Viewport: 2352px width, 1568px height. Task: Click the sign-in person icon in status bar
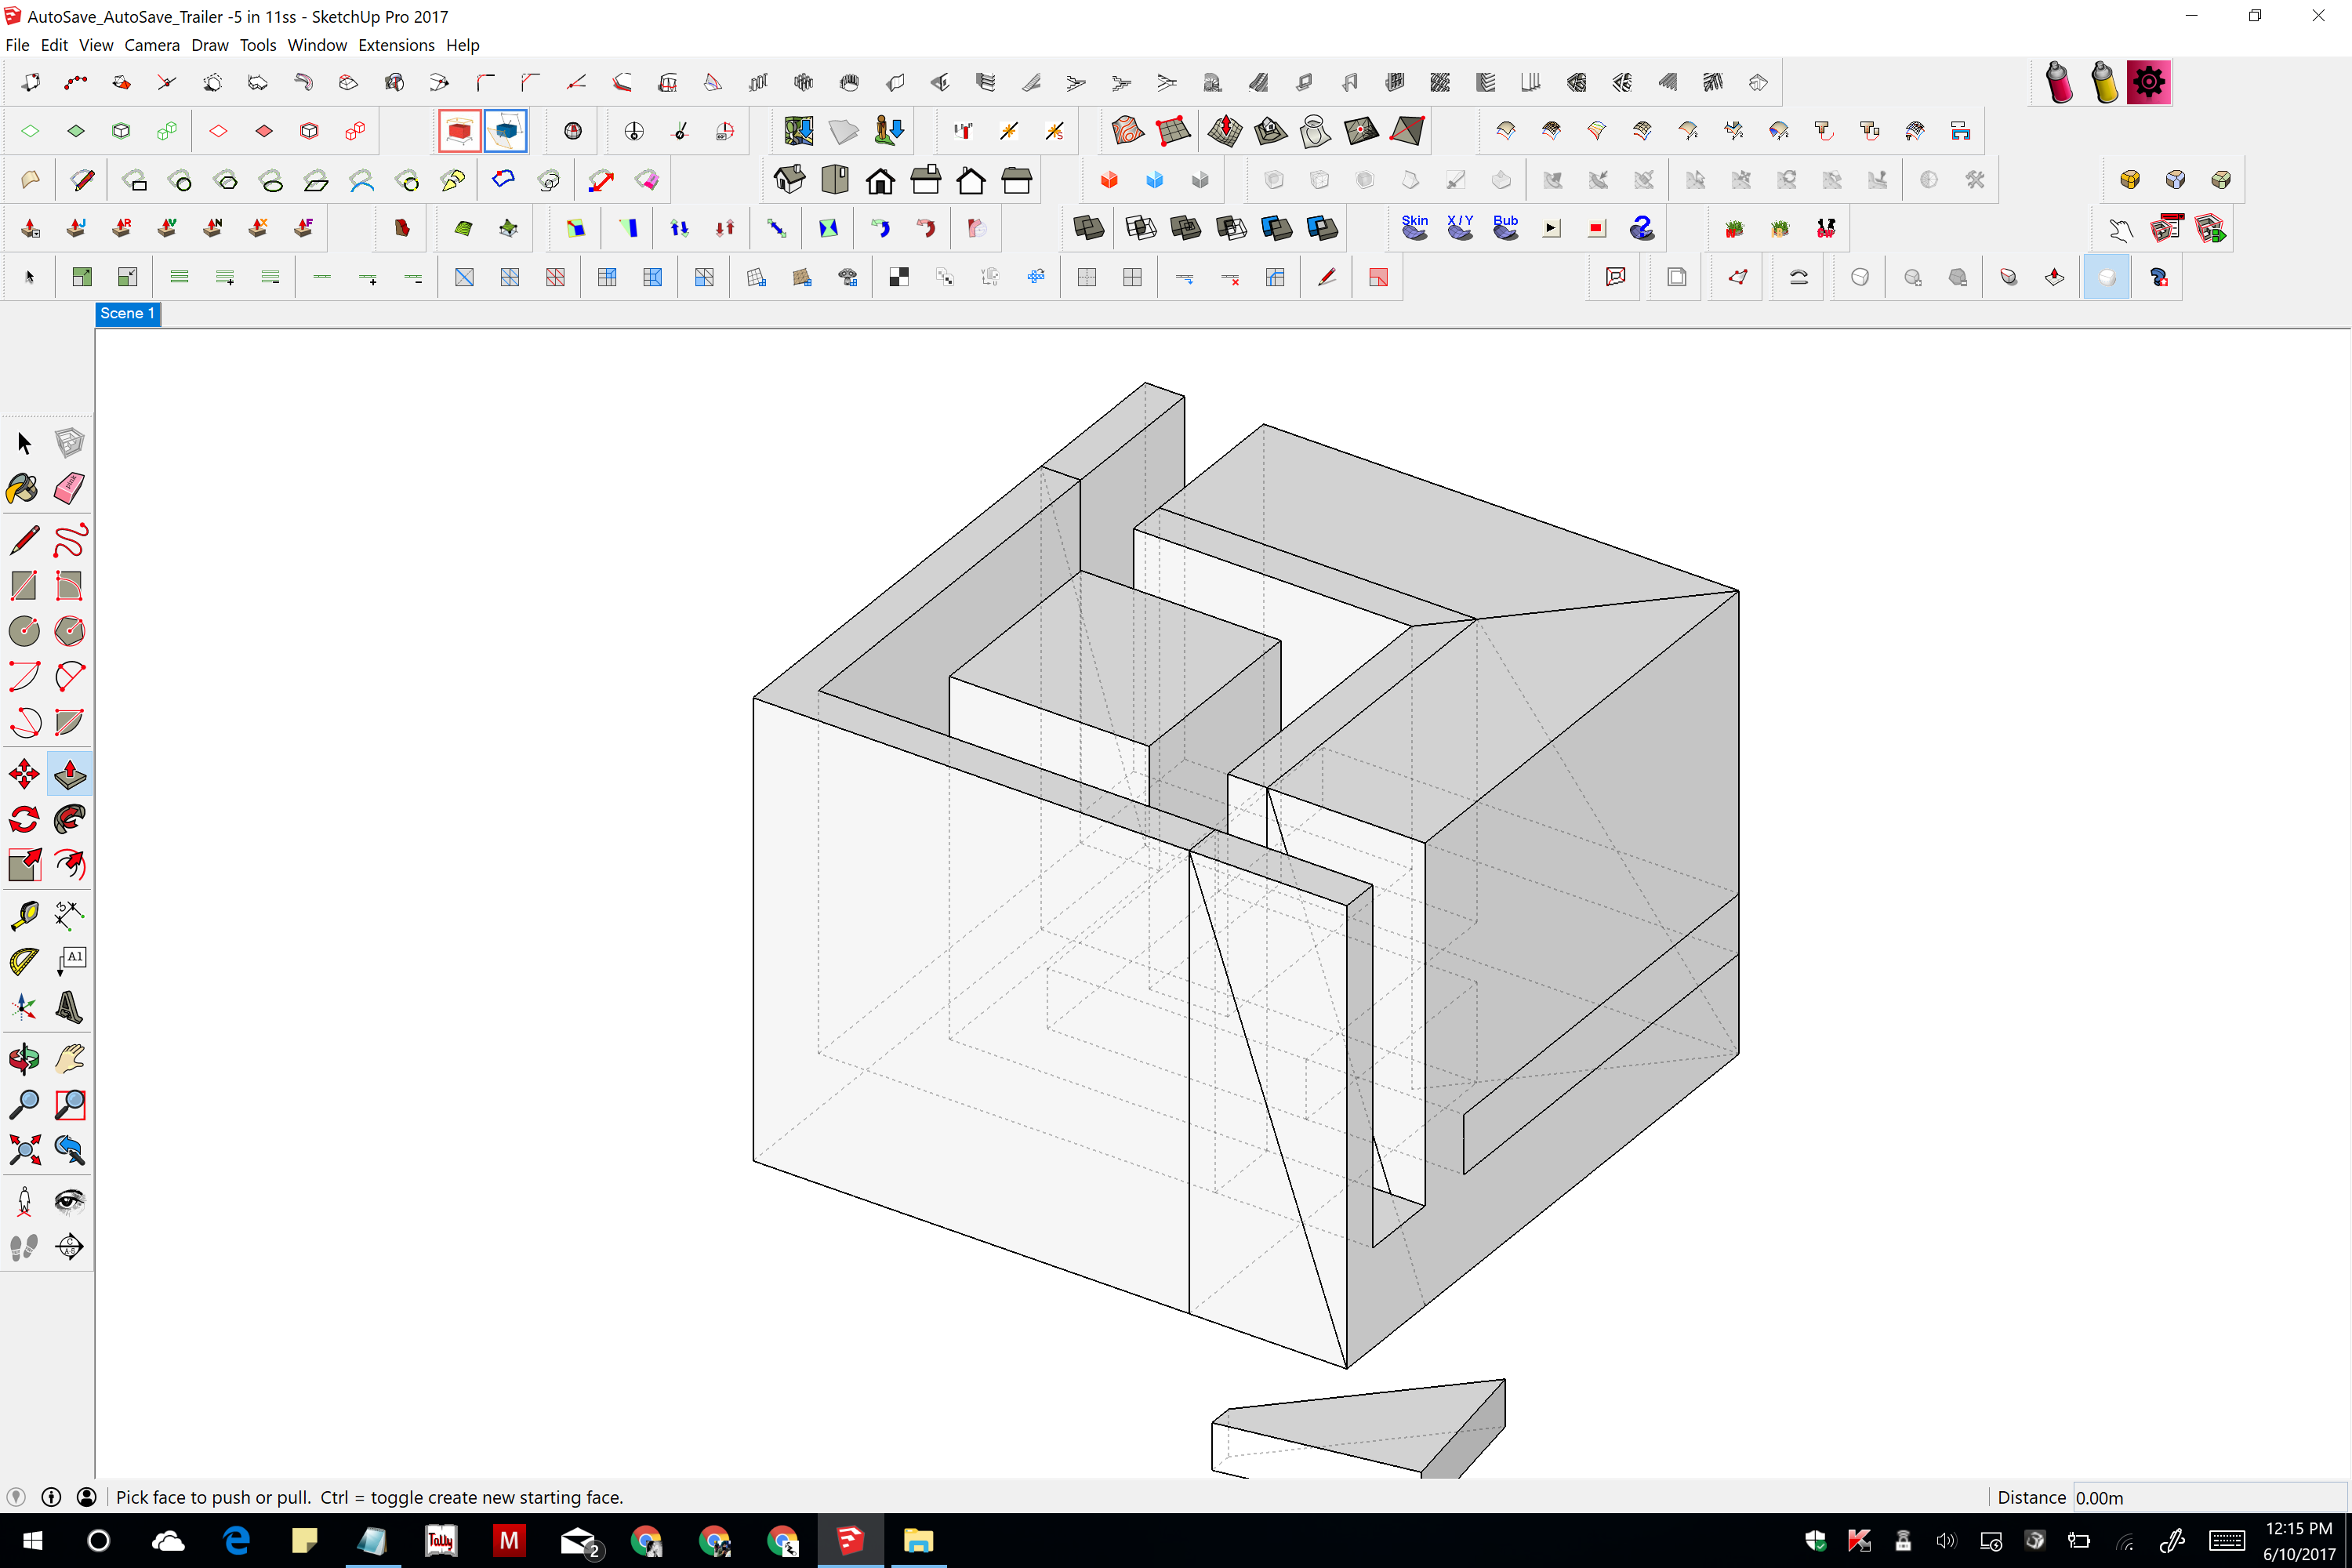(x=87, y=1497)
